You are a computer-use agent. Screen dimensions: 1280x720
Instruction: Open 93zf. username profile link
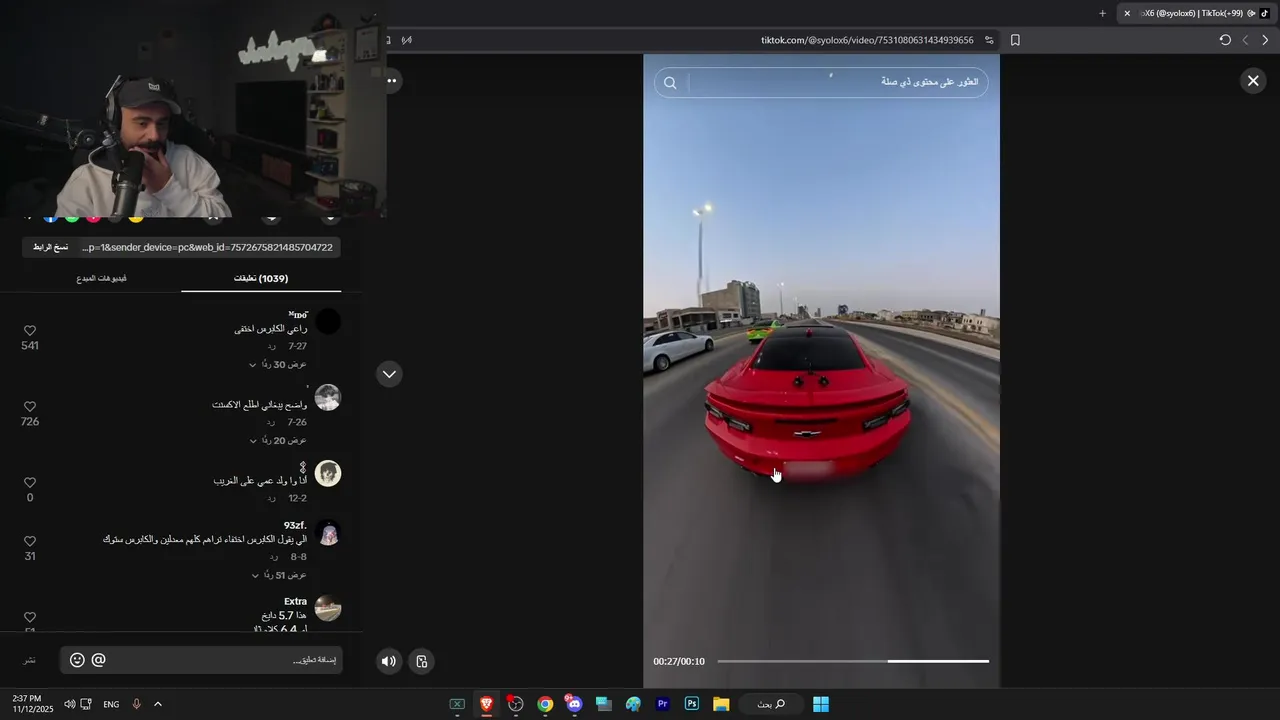295,525
